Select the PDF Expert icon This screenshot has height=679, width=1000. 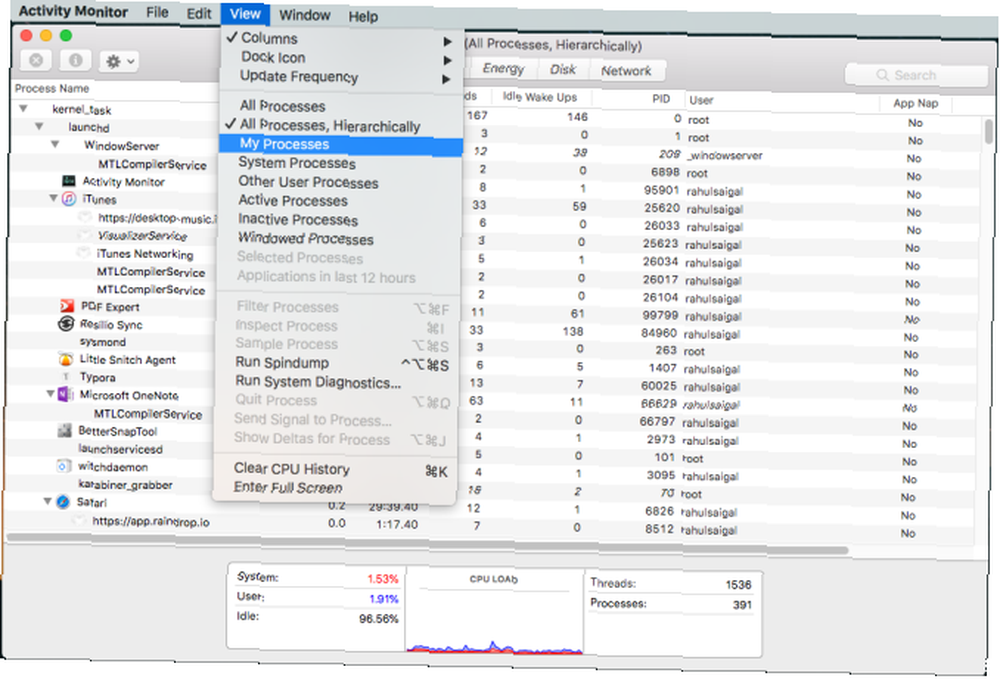click(67, 307)
